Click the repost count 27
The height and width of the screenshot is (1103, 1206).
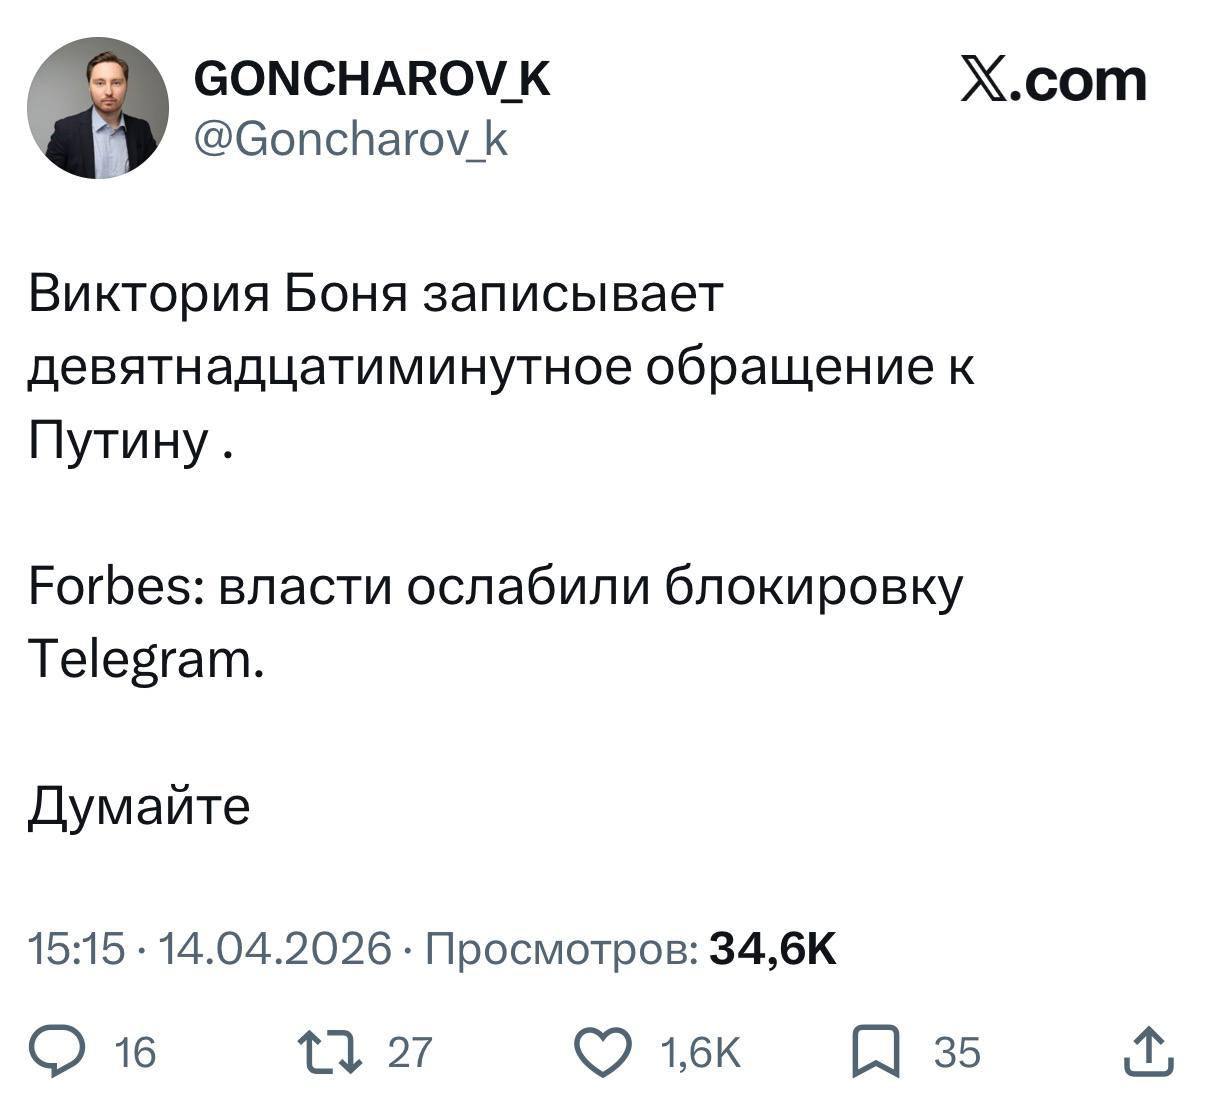pos(408,1053)
